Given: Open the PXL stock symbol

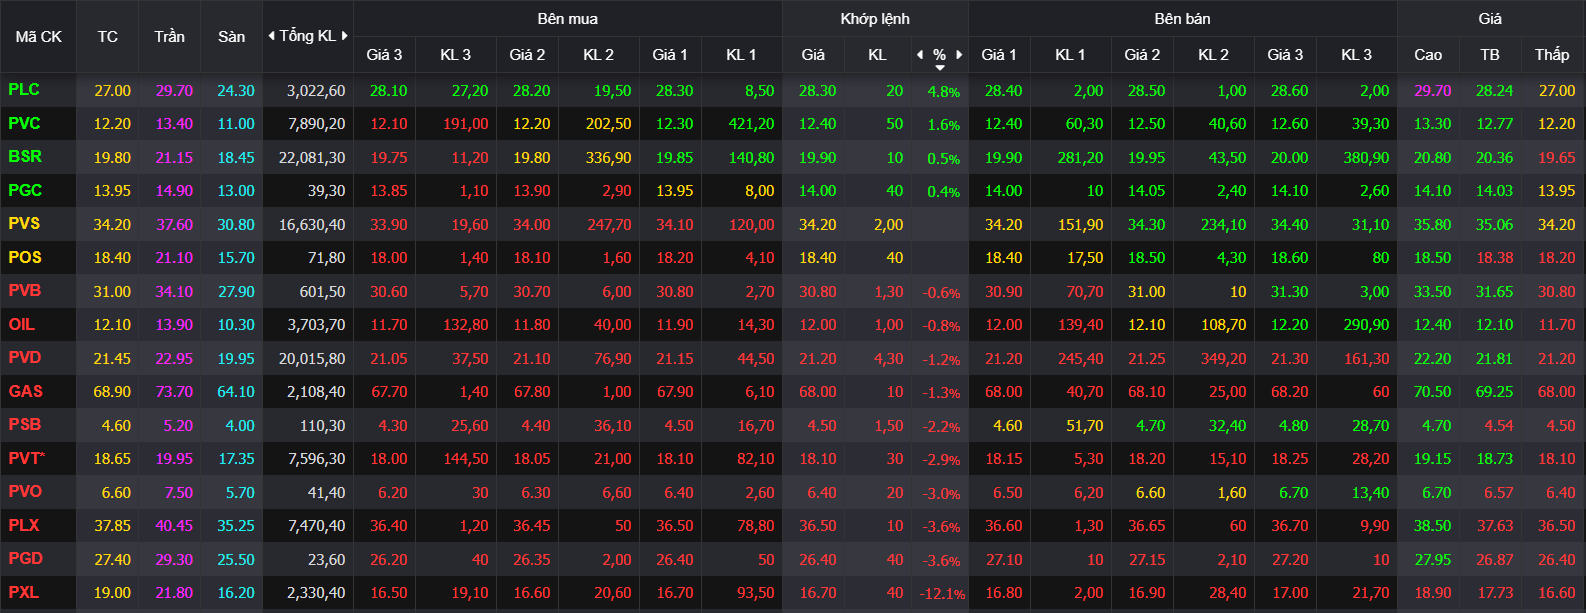Looking at the screenshot, I should click(x=24, y=592).
